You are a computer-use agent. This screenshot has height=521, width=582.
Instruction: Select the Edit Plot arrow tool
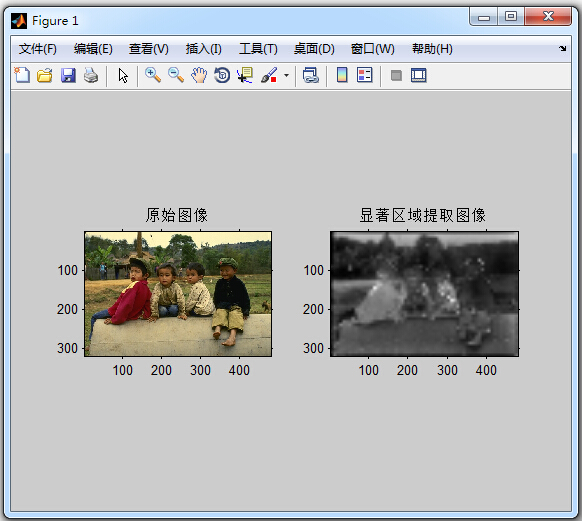(x=123, y=76)
